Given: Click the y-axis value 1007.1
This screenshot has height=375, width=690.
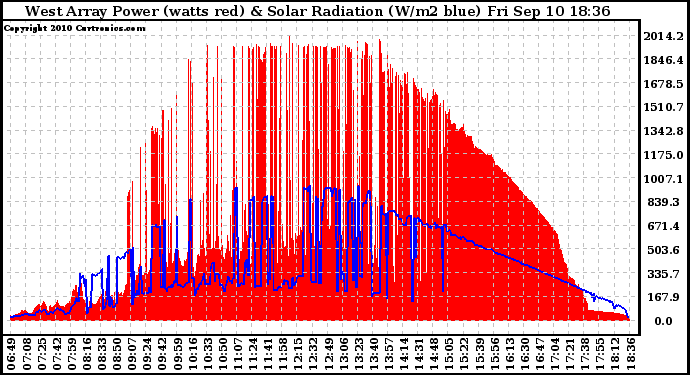Looking at the screenshot, I should click(x=663, y=179).
